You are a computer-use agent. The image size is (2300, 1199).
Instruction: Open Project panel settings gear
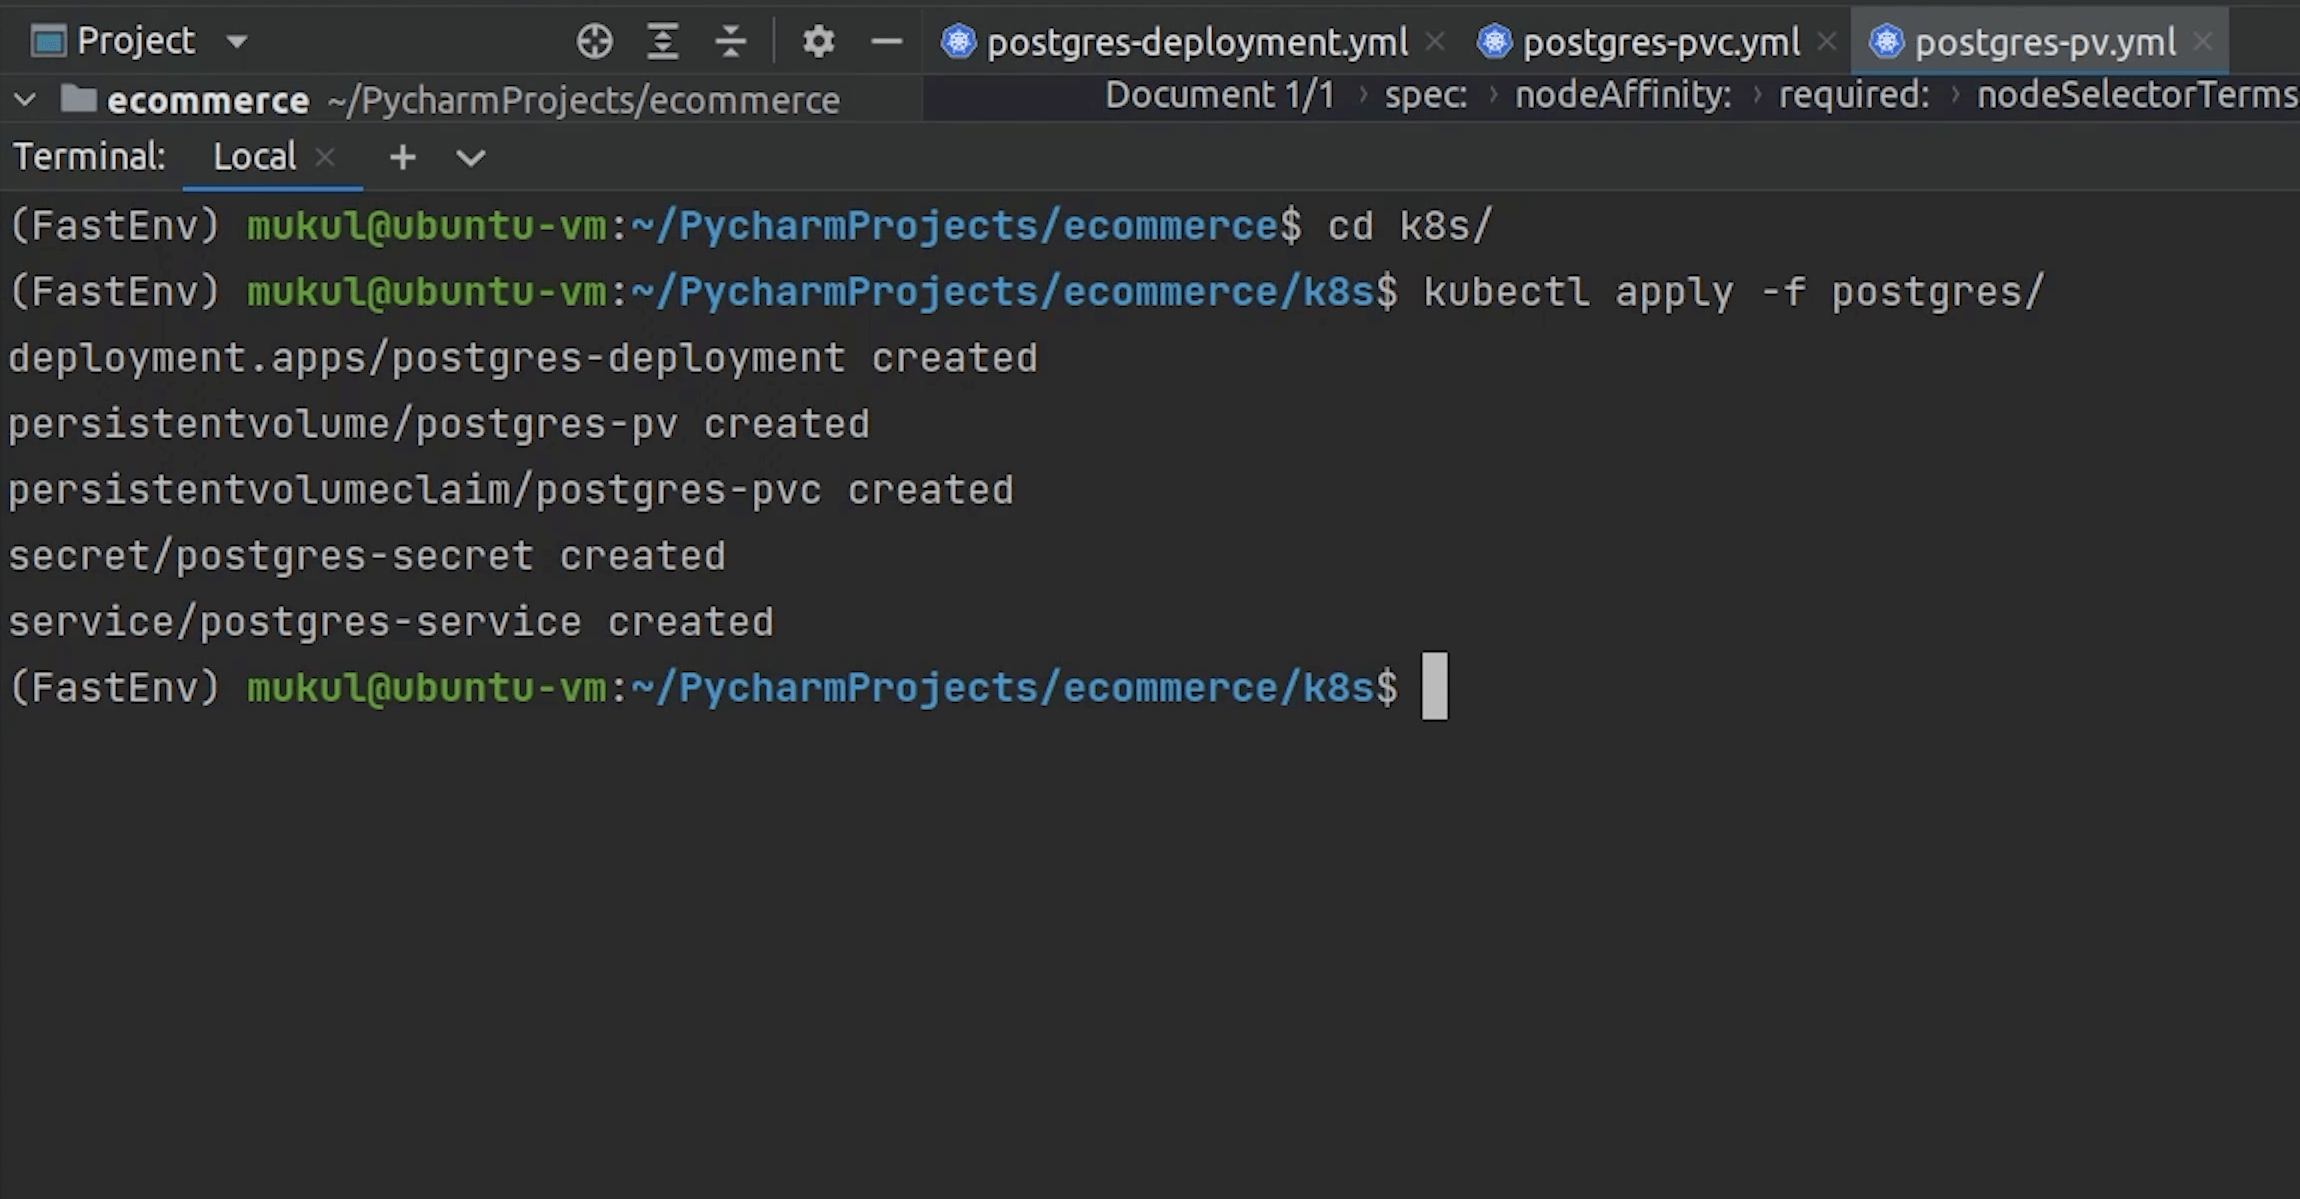(x=818, y=42)
